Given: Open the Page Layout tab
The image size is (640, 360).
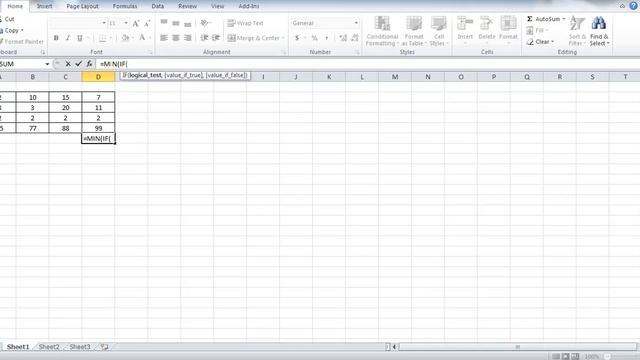Looking at the screenshot, I should tap(82, 6).
